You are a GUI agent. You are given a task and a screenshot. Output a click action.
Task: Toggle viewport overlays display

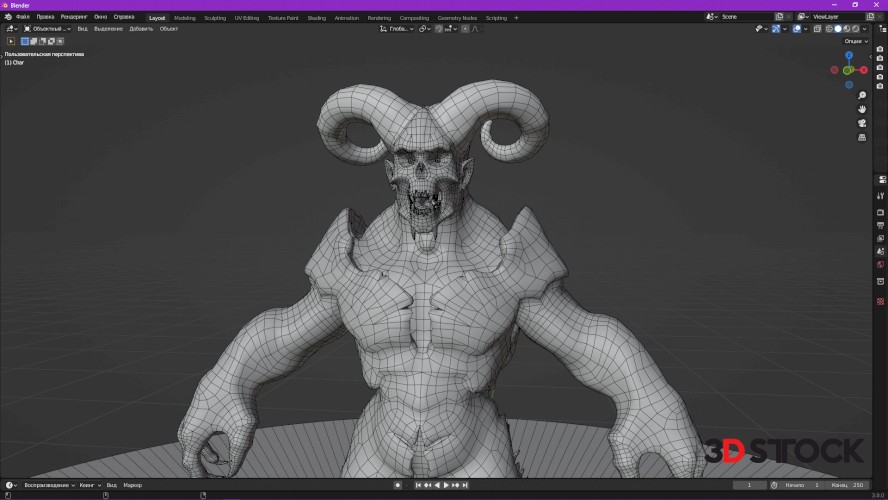(797, 29)
